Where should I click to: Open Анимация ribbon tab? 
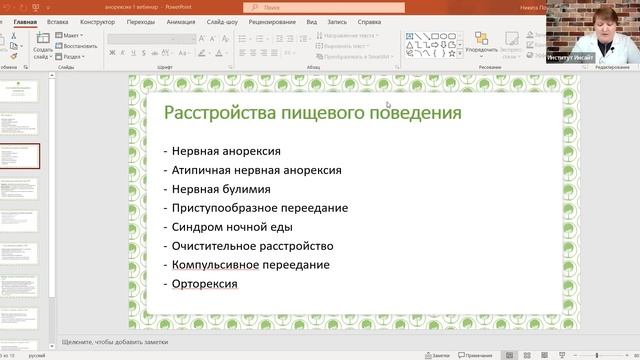(180, 22)
